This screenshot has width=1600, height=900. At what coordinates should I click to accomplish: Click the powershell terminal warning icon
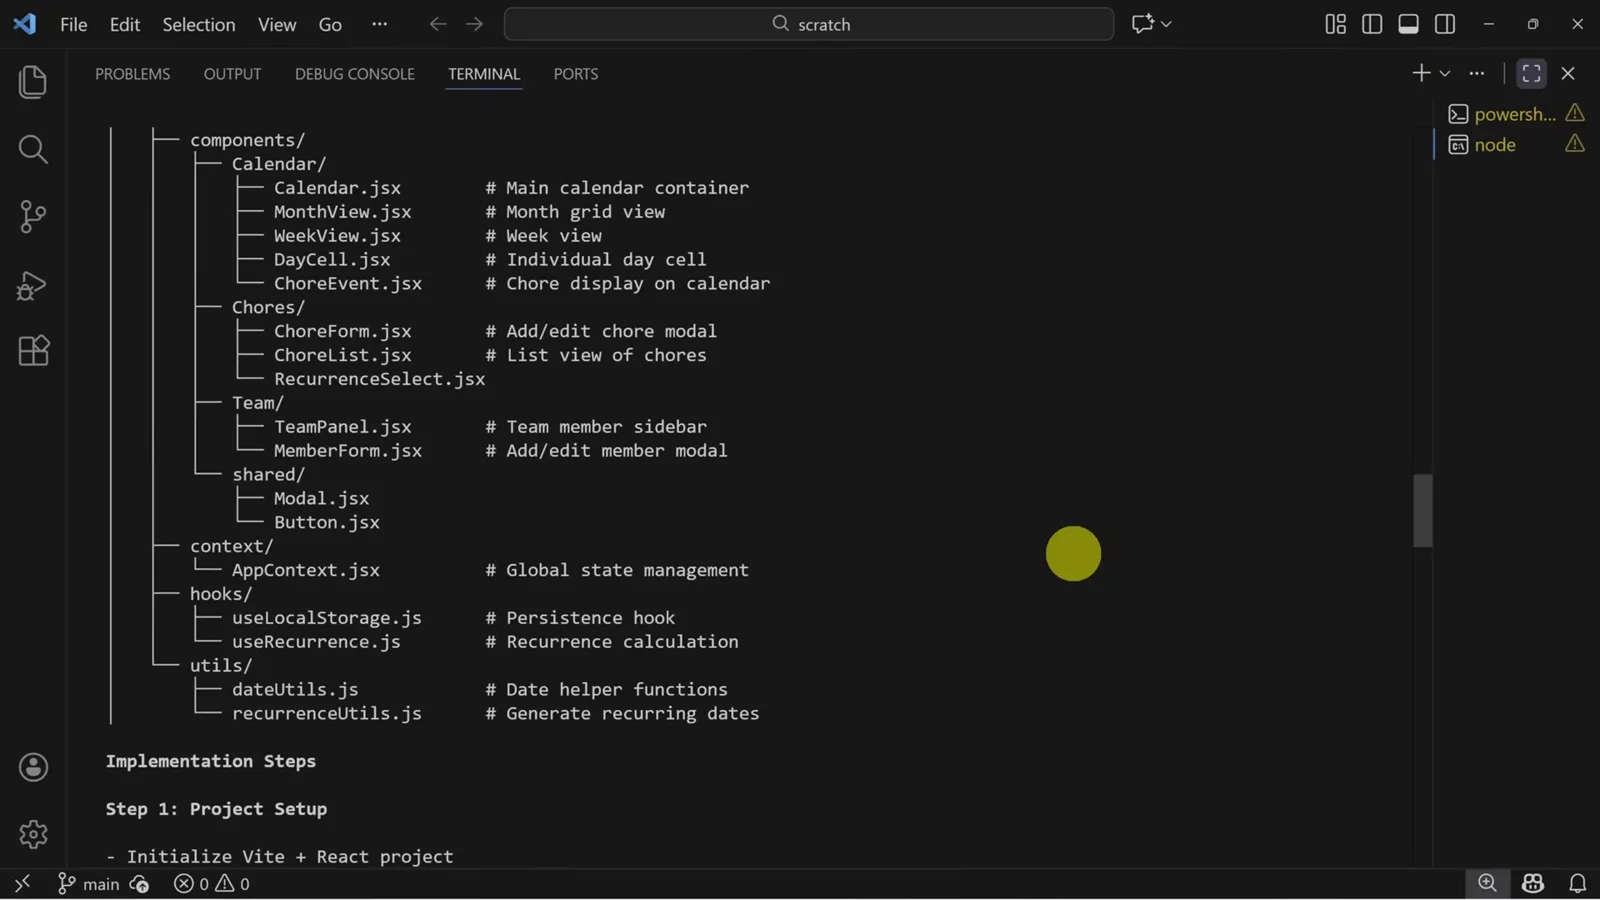(x=1575, y=113)
